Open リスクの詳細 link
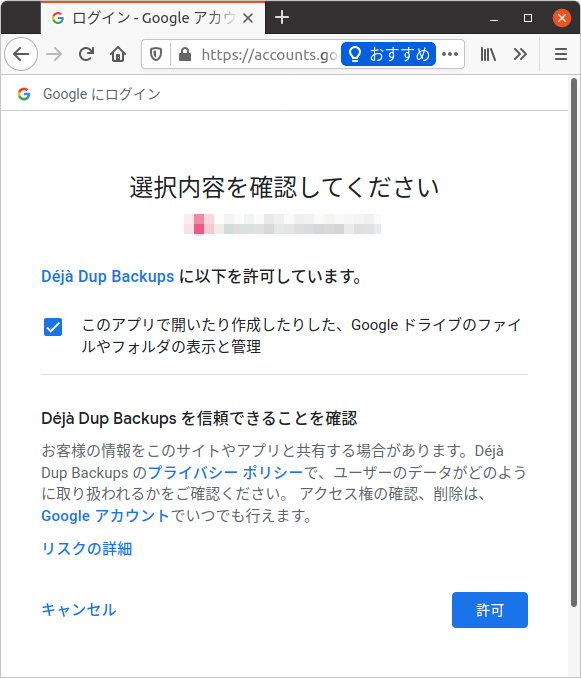The height and width of the screenshot is (678, 581). tap(87, 549)
